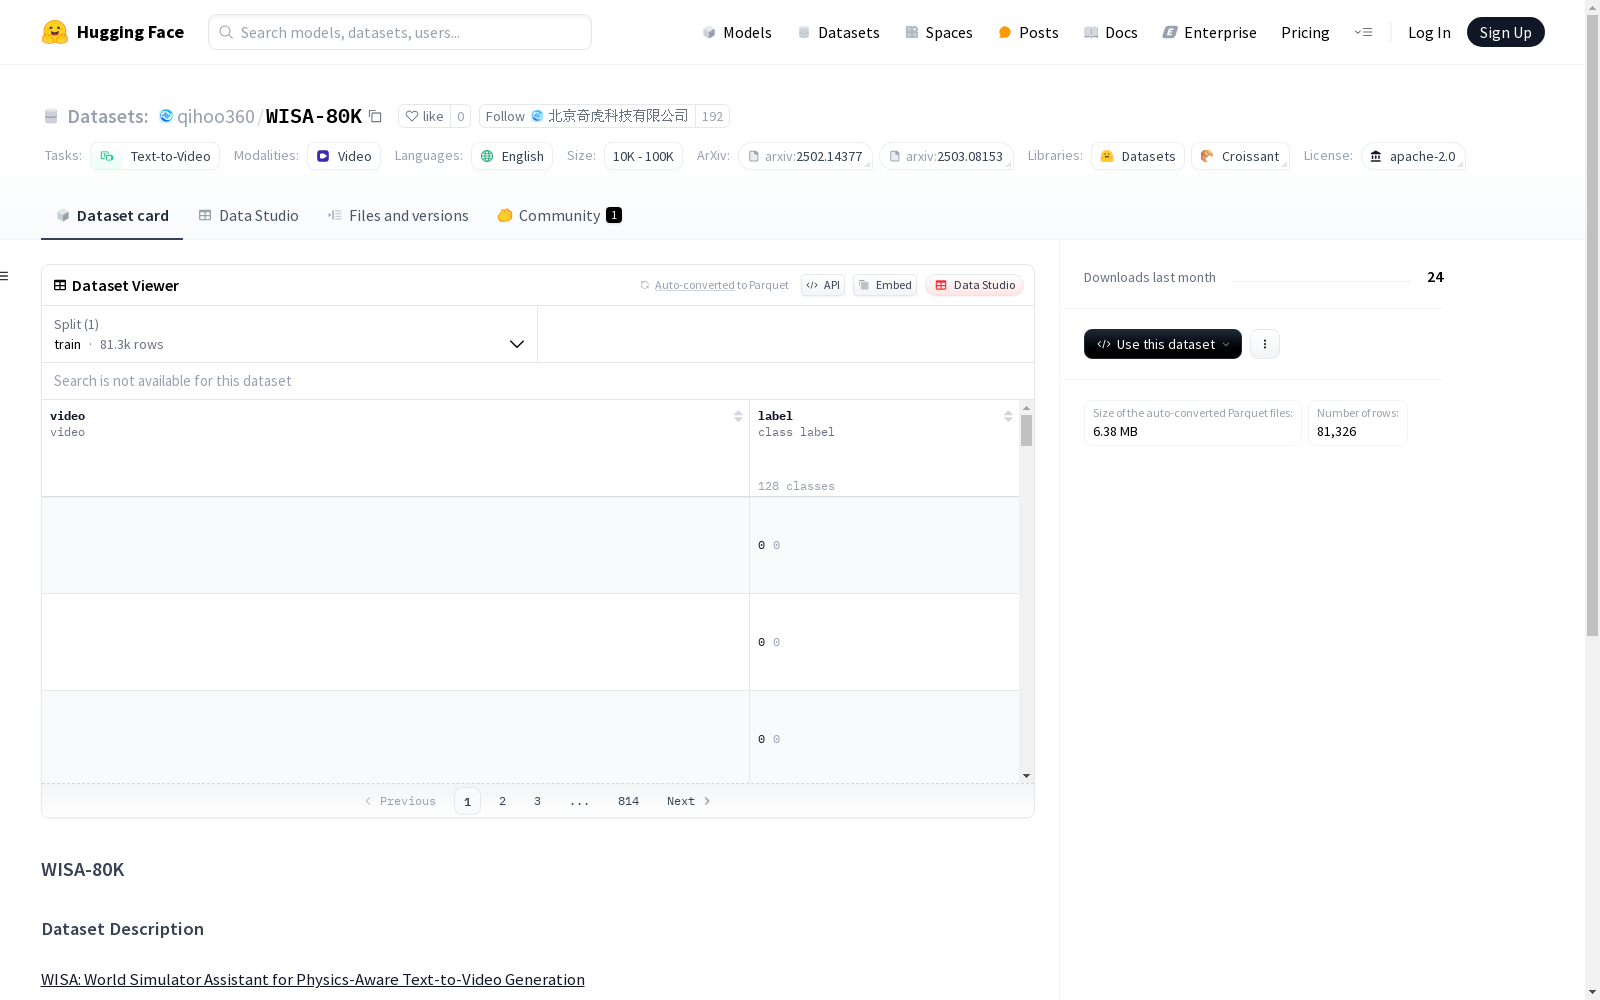Switch to the Dataset card tab
Screen dimensions: 1600x1000
click(x=112, y=215)
